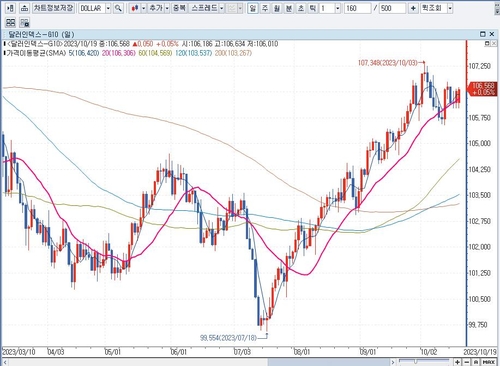The height and width of the screenshot is (366, 500).
Task: Click the total count field showing 500
Action: (x=393, y=8)
